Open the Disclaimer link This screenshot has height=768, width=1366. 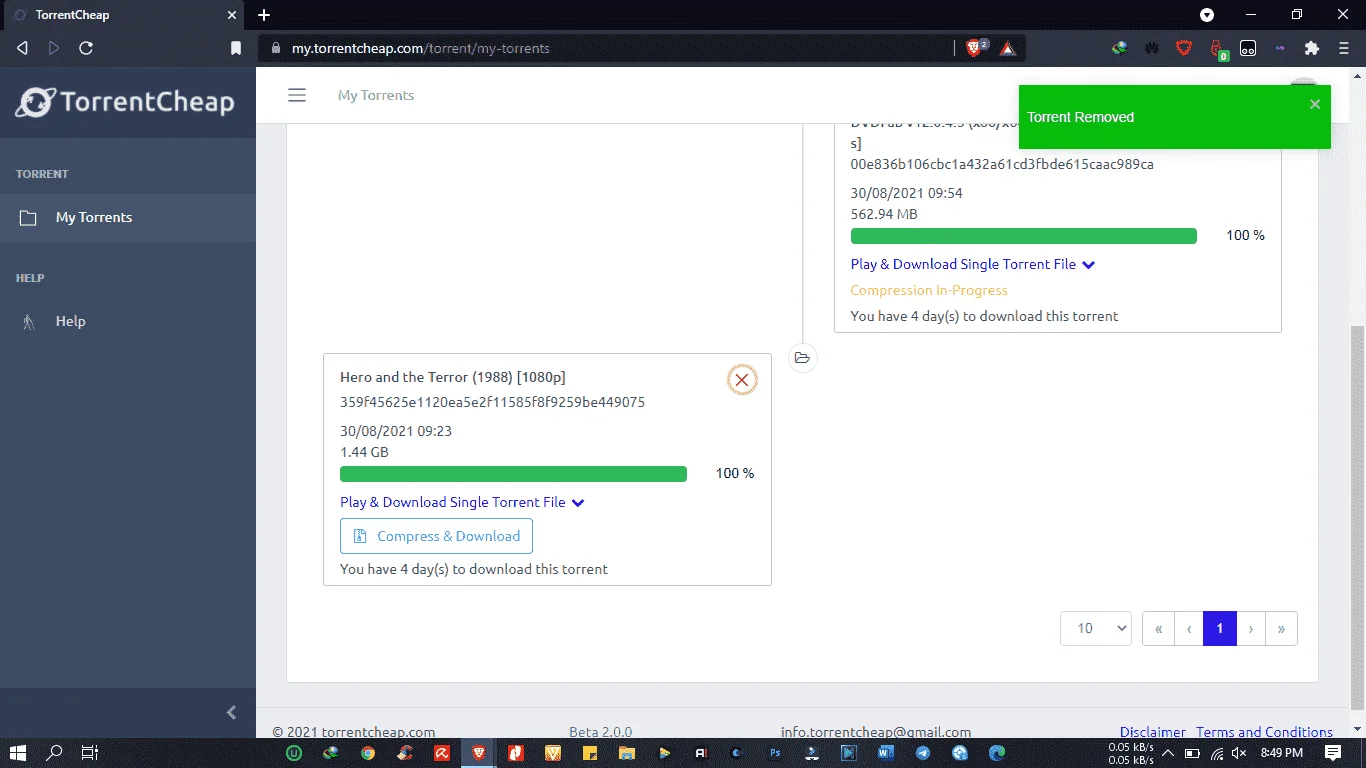point(1153,732)
